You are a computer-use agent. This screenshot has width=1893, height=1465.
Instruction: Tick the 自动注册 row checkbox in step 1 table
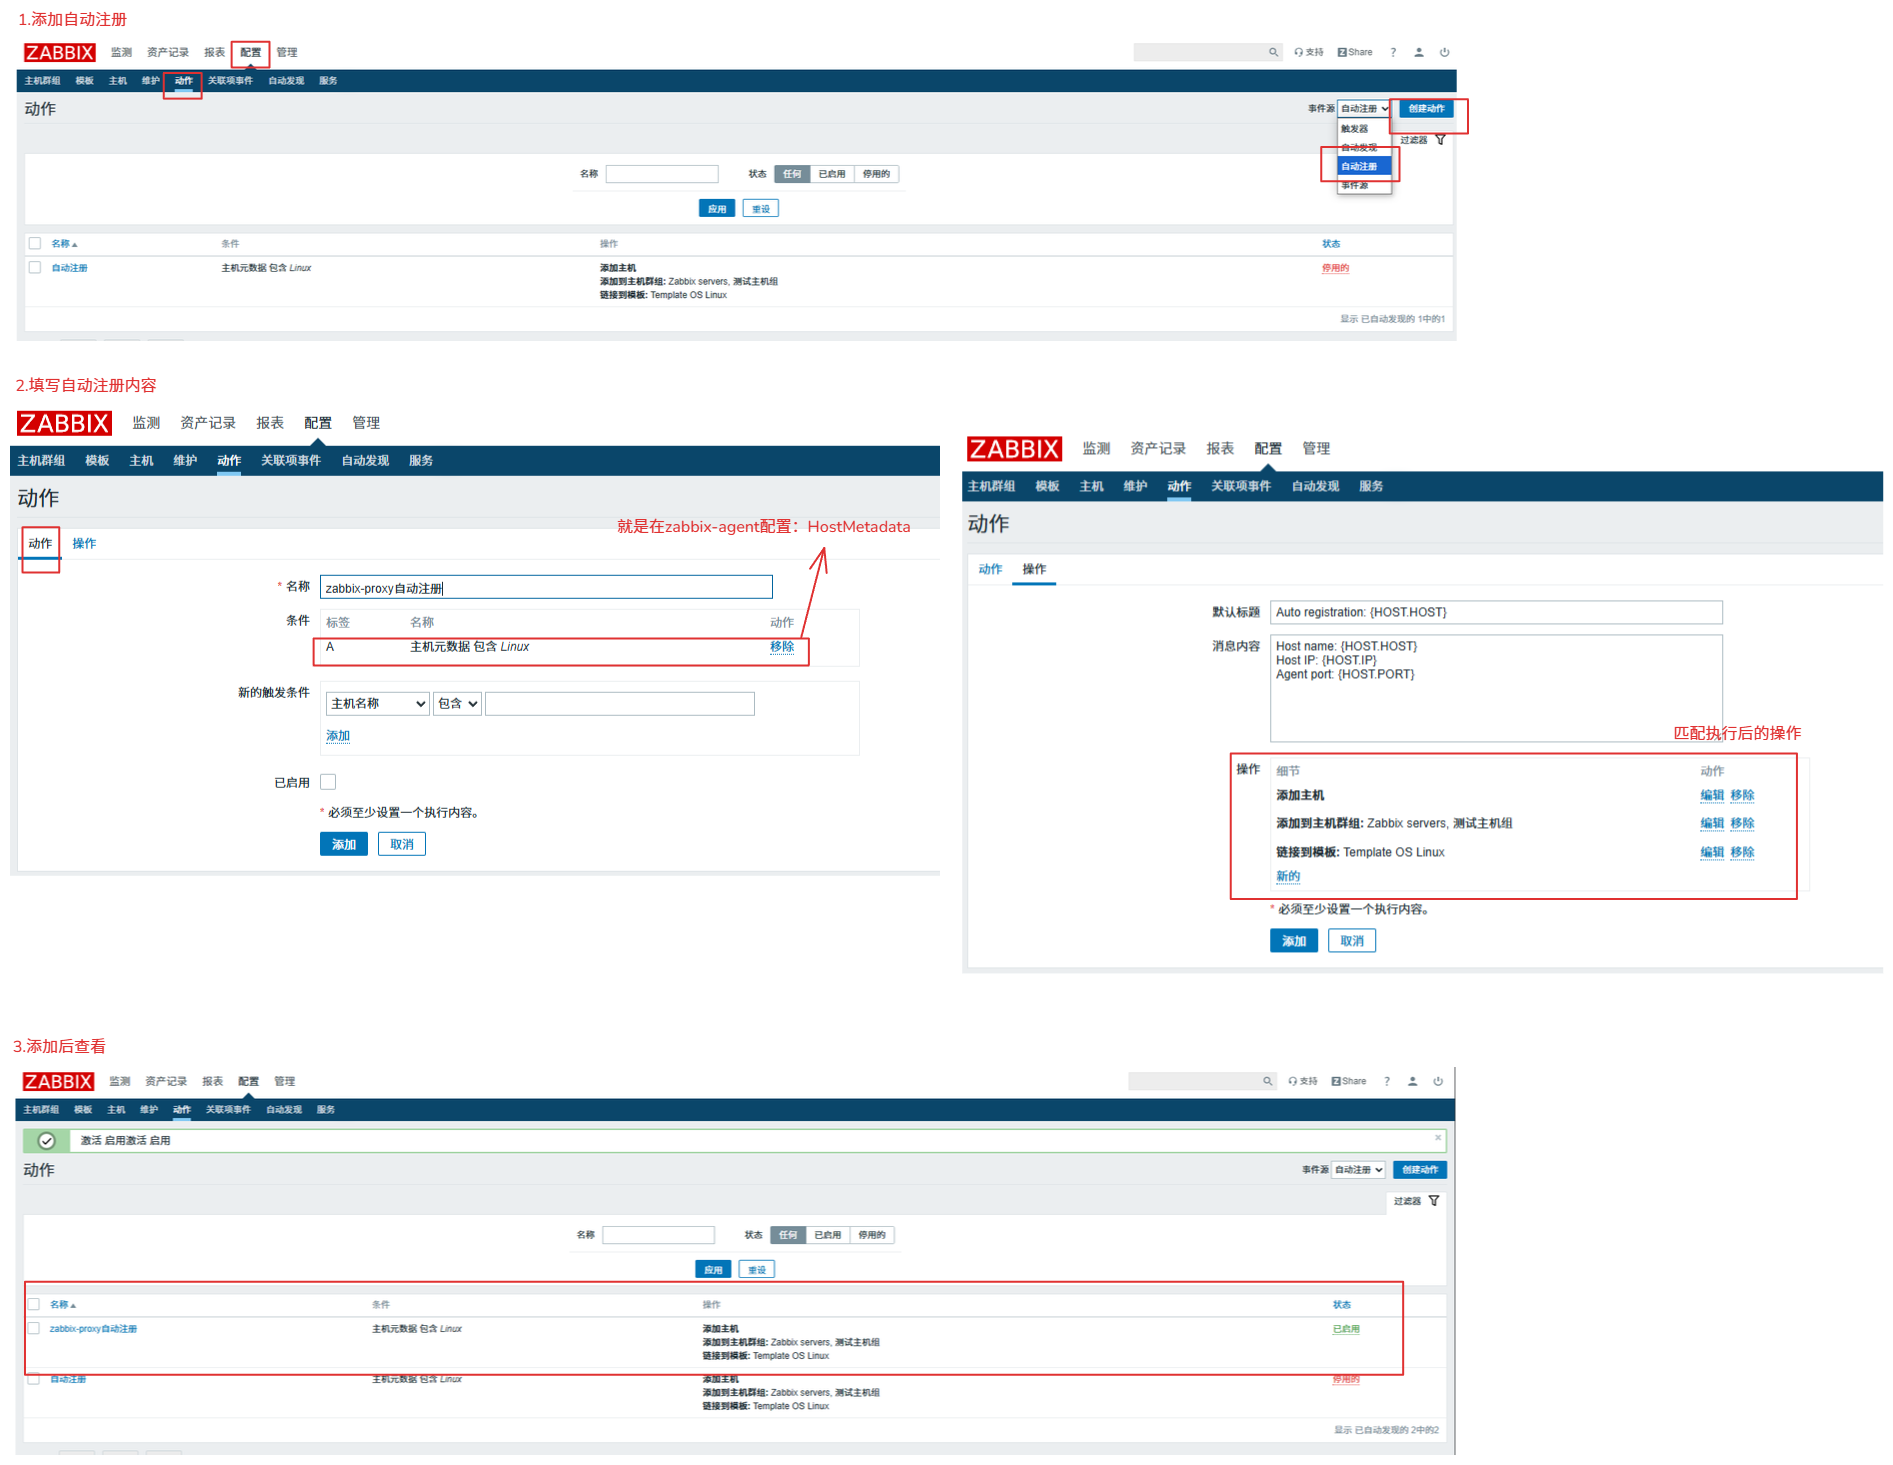coord(35,267)
